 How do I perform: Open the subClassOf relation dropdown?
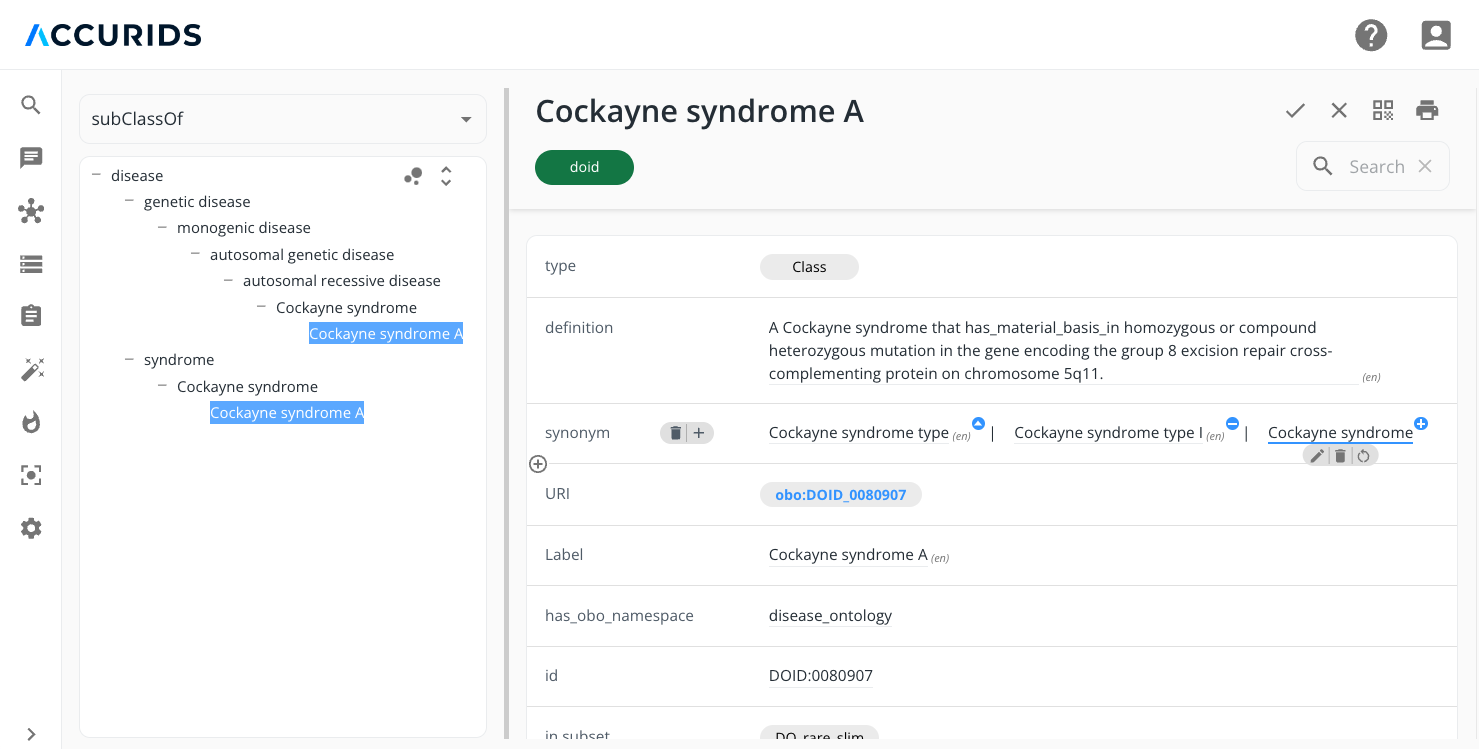[283, 119]
